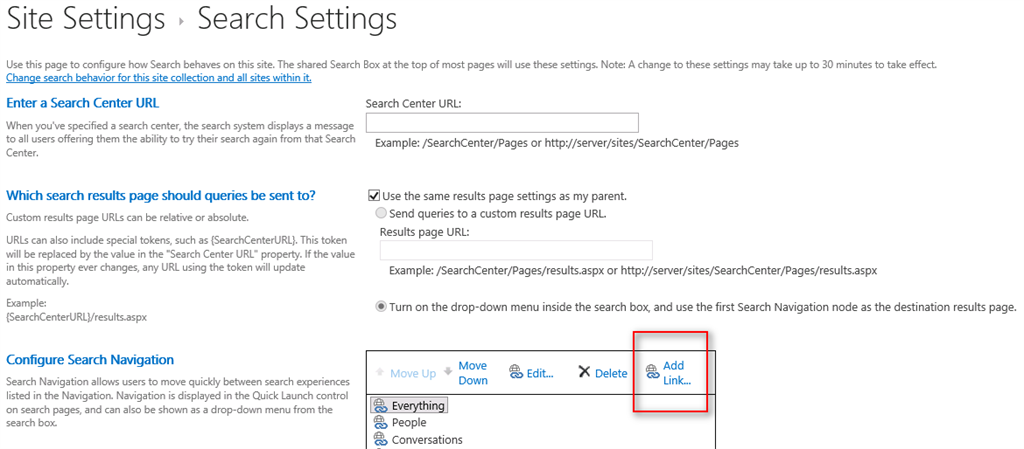Select 'Send queries to a custom results page URL'

(381, 213)
